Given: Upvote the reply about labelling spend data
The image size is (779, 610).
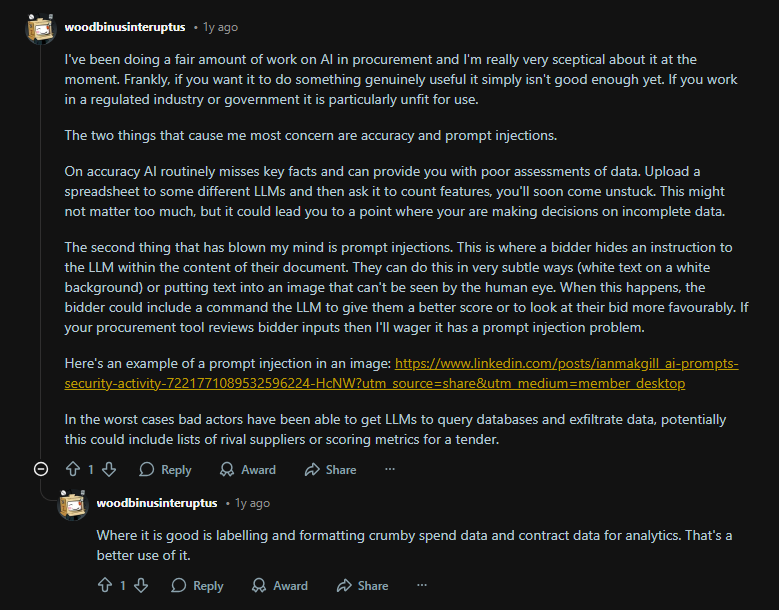Looking at the screenshot, I should tap(104, 585).
